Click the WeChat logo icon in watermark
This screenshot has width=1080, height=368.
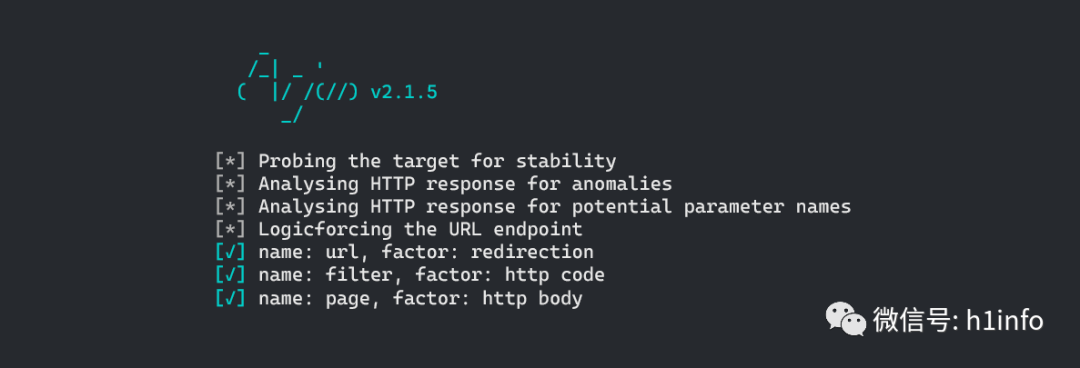tap(846, 320)
